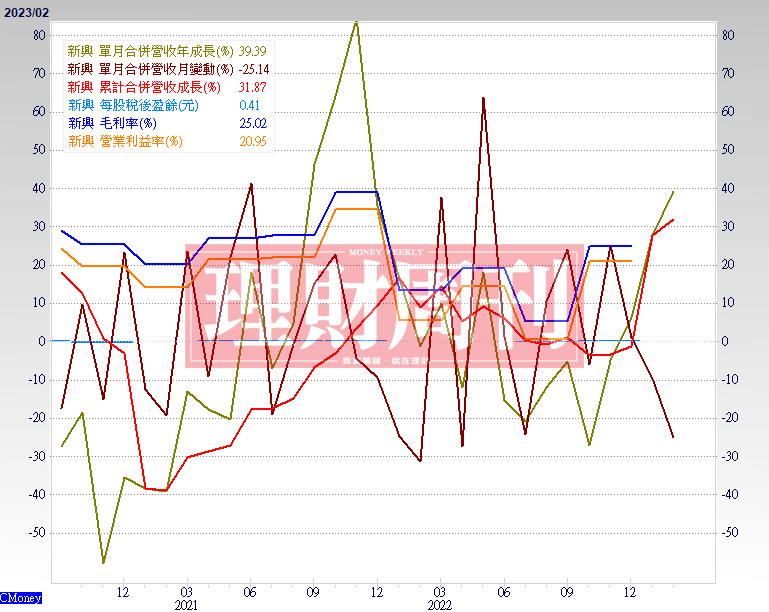Click the 0 label on right y-axis
This screenshot has width=769, height=612.
[725, 341]
